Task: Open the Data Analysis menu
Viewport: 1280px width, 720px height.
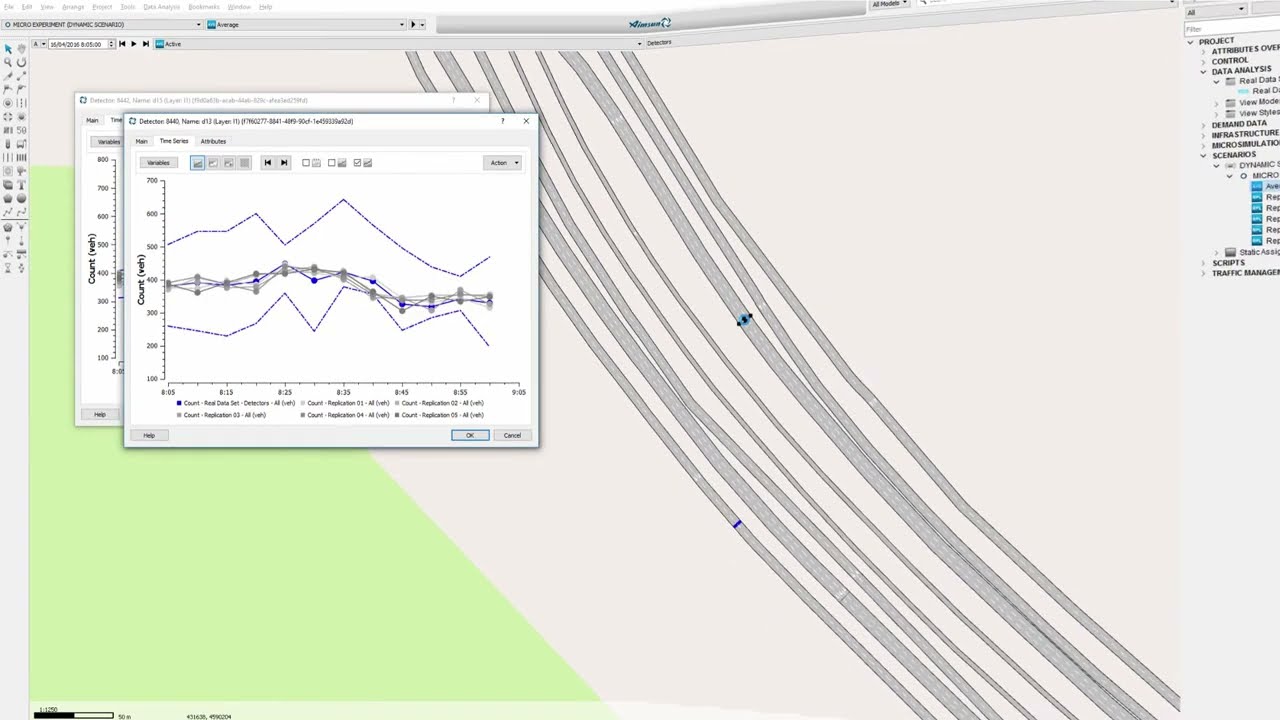Action: click(162, 7)
